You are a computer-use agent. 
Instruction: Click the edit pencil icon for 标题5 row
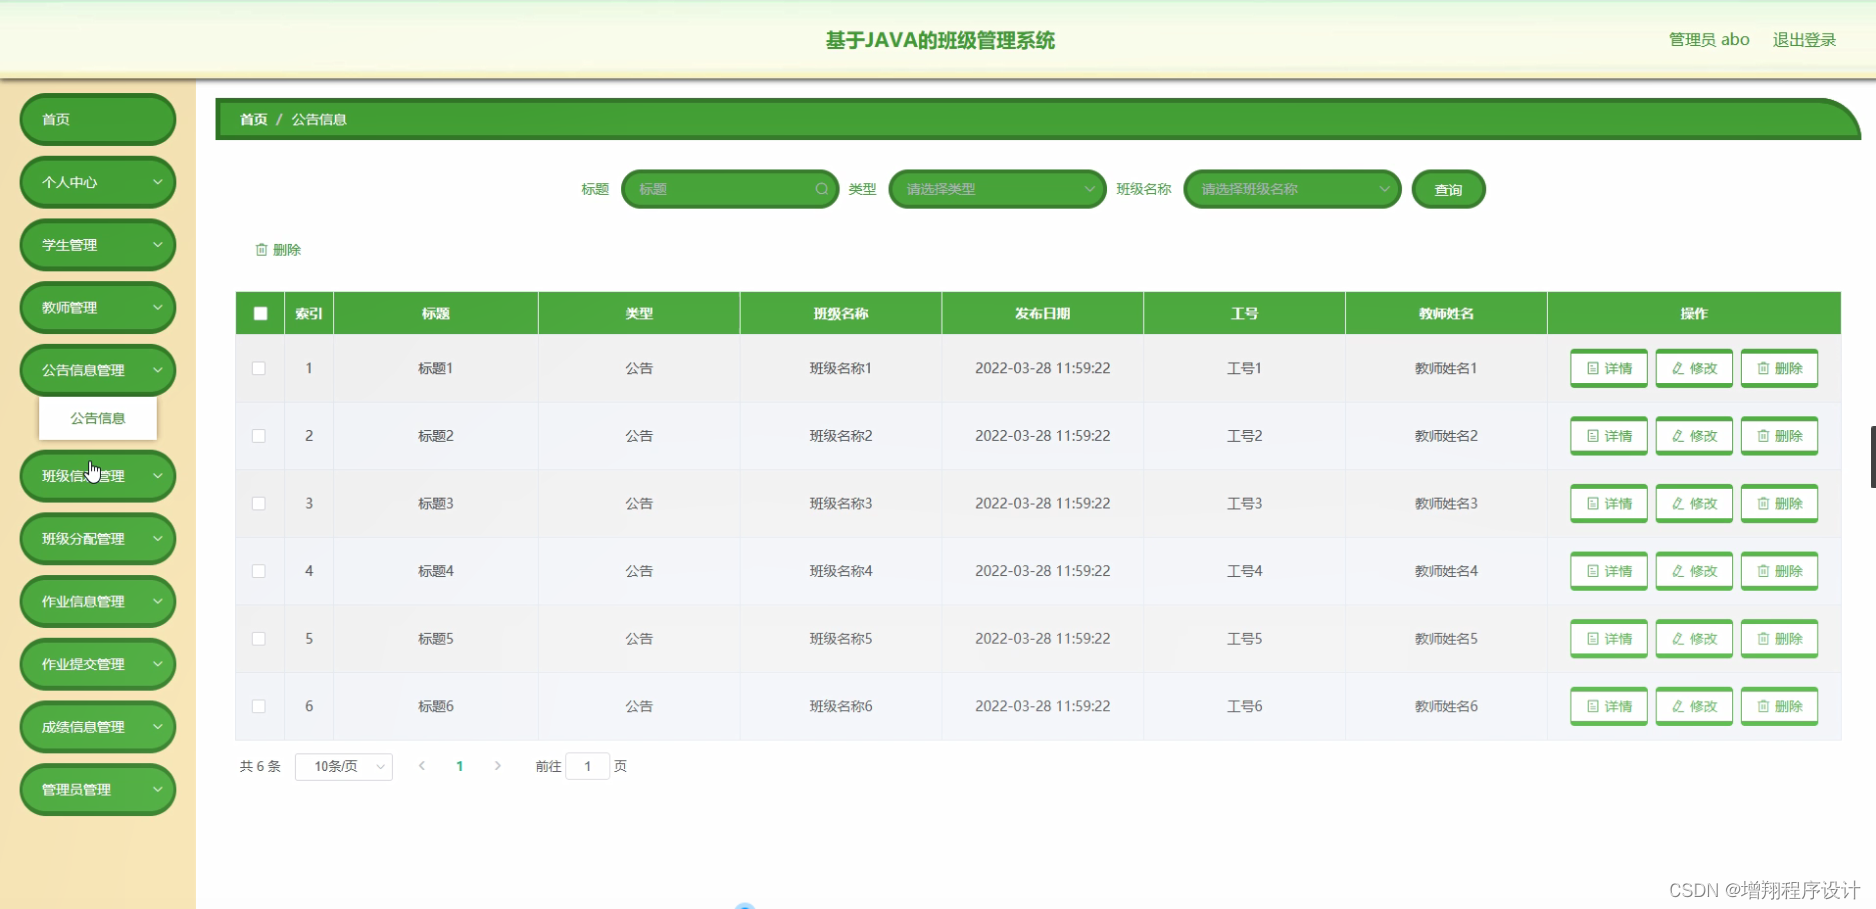1678,638
